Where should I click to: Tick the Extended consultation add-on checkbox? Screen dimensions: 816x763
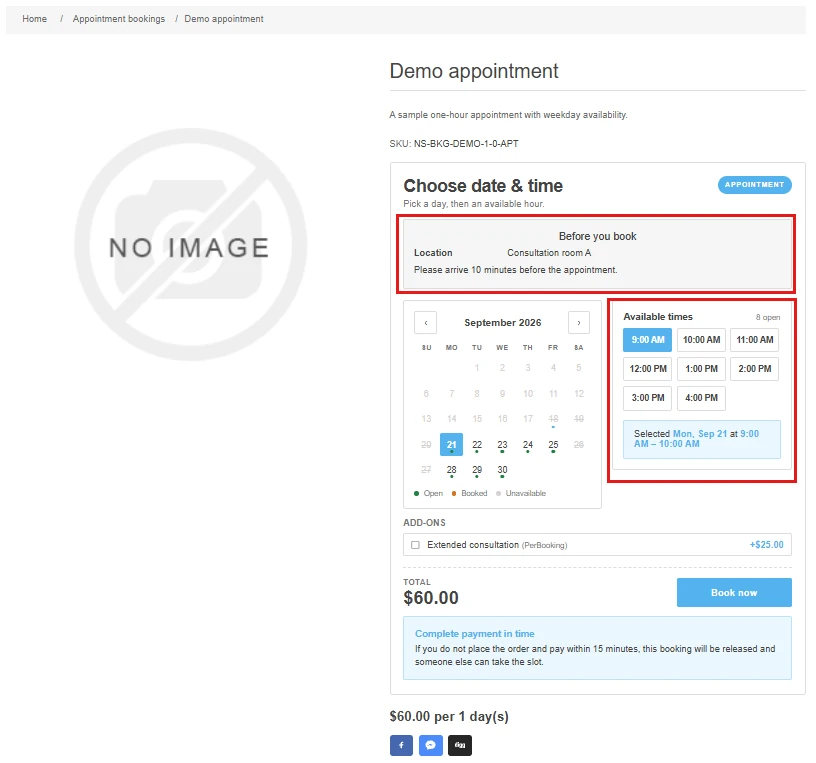coord(415,545)
